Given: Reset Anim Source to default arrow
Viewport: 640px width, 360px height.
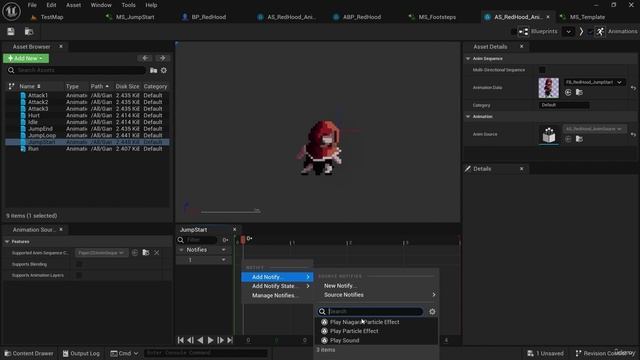Looking at the screenshot, I should pyautogui.click(x=633, y=134).
